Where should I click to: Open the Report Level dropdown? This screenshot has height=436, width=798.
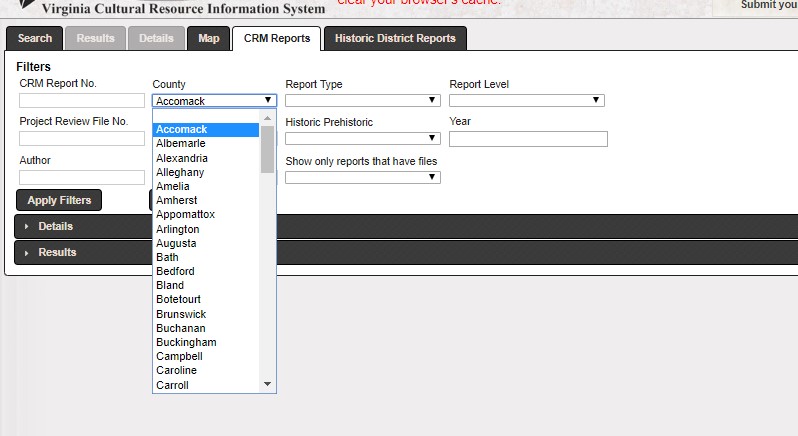527,100
